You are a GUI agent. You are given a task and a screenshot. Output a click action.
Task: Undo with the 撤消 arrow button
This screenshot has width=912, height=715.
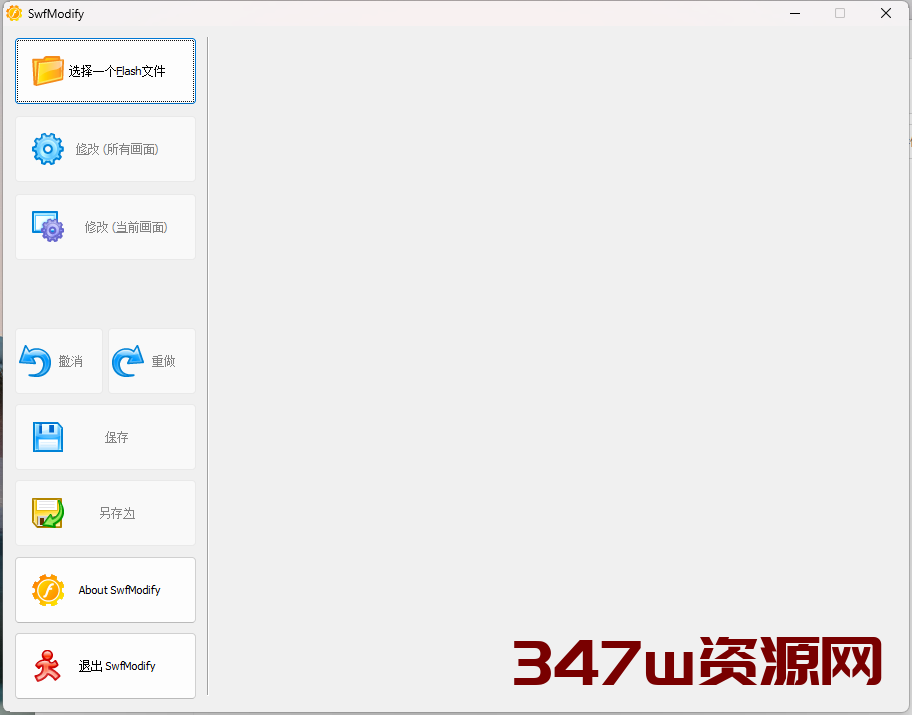coord(59,361)
